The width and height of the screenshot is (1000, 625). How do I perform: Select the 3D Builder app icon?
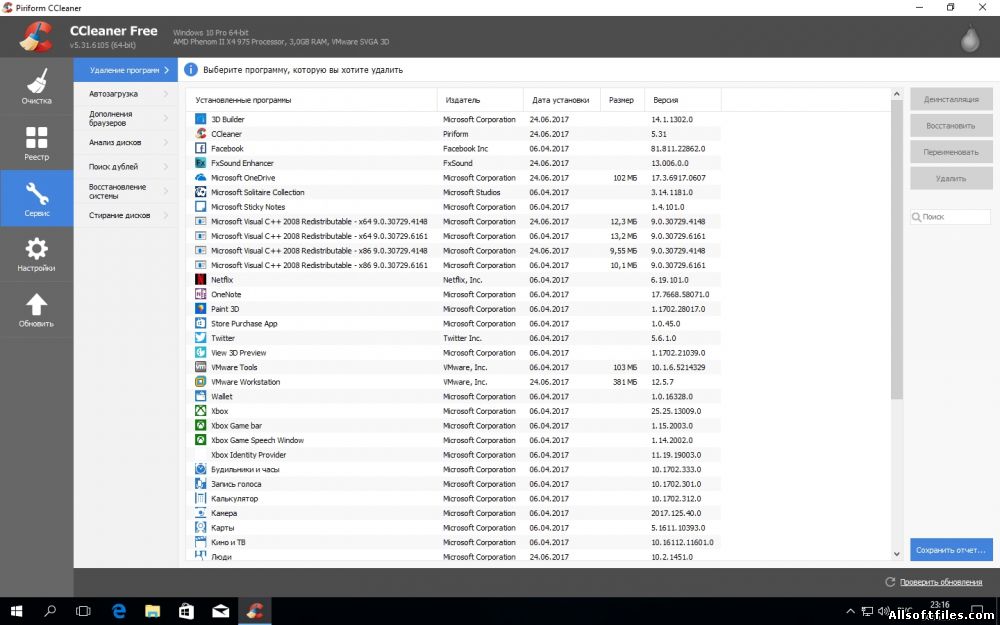200,119
